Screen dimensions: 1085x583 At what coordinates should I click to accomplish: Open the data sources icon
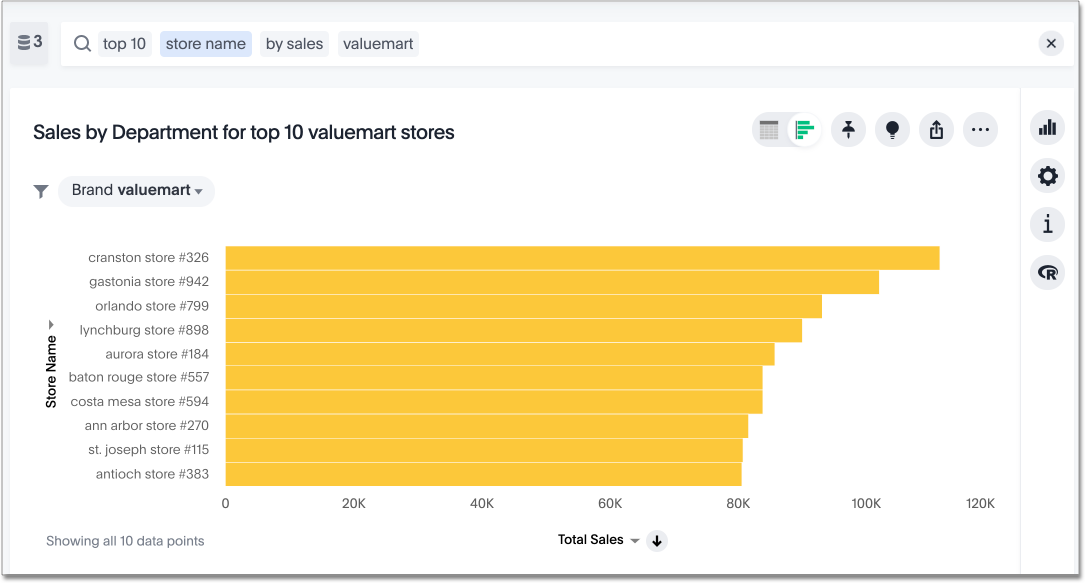click(29, 43)
